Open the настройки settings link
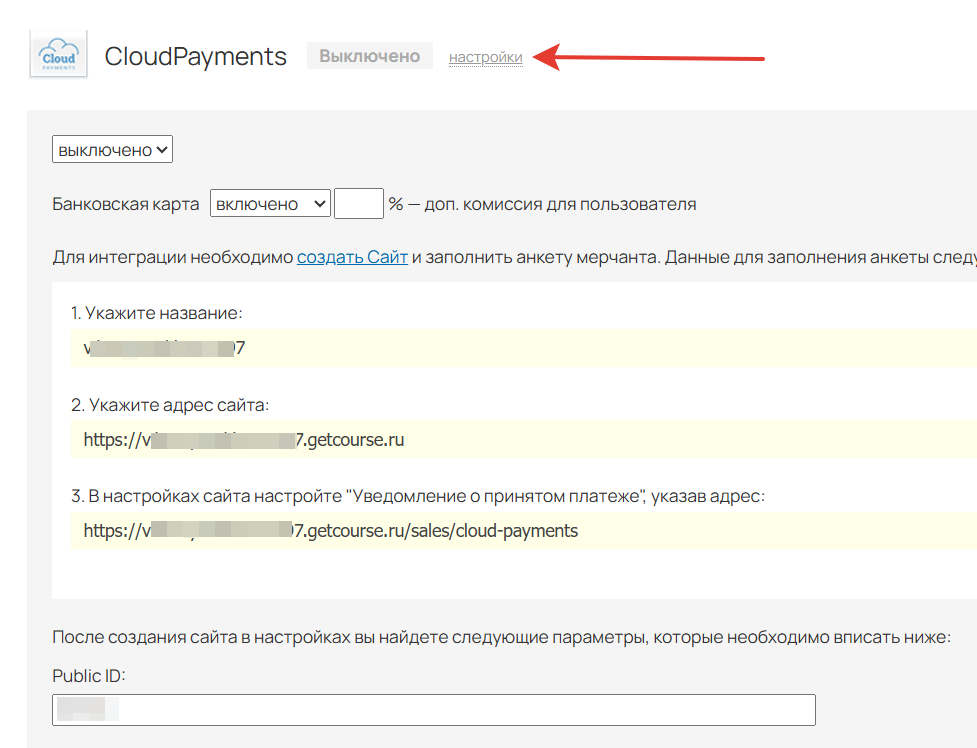Screen dimensions: 977x748 pyautogui.click(x=485, y=57)
